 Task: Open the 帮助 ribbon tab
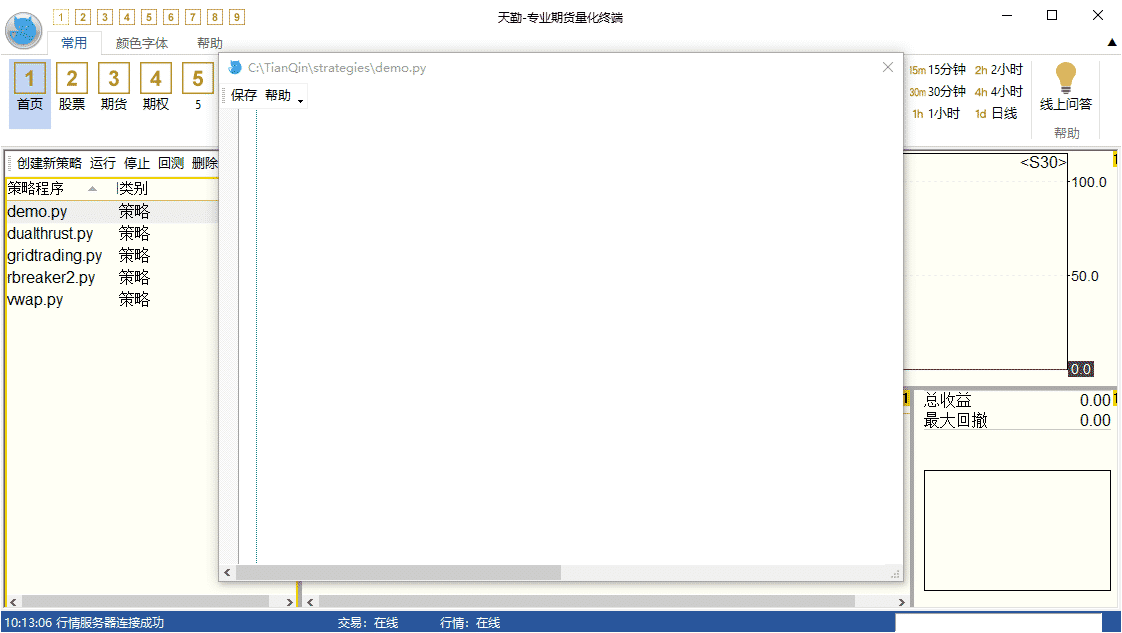210,43
